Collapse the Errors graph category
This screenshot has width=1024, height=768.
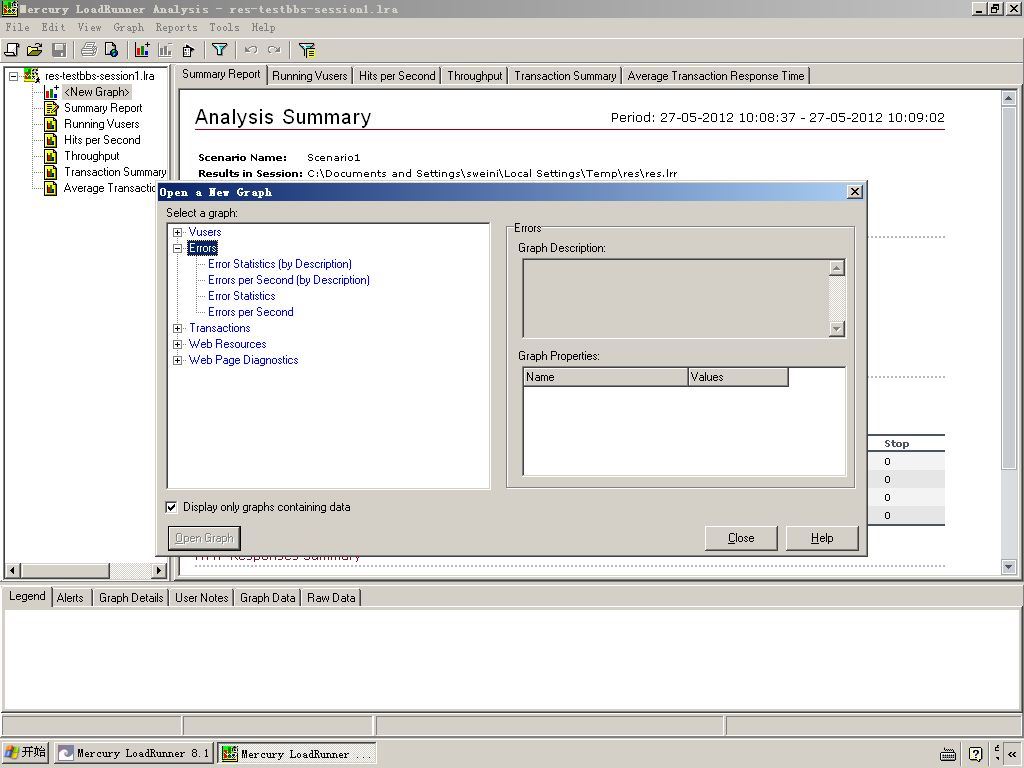coord(178,248)
